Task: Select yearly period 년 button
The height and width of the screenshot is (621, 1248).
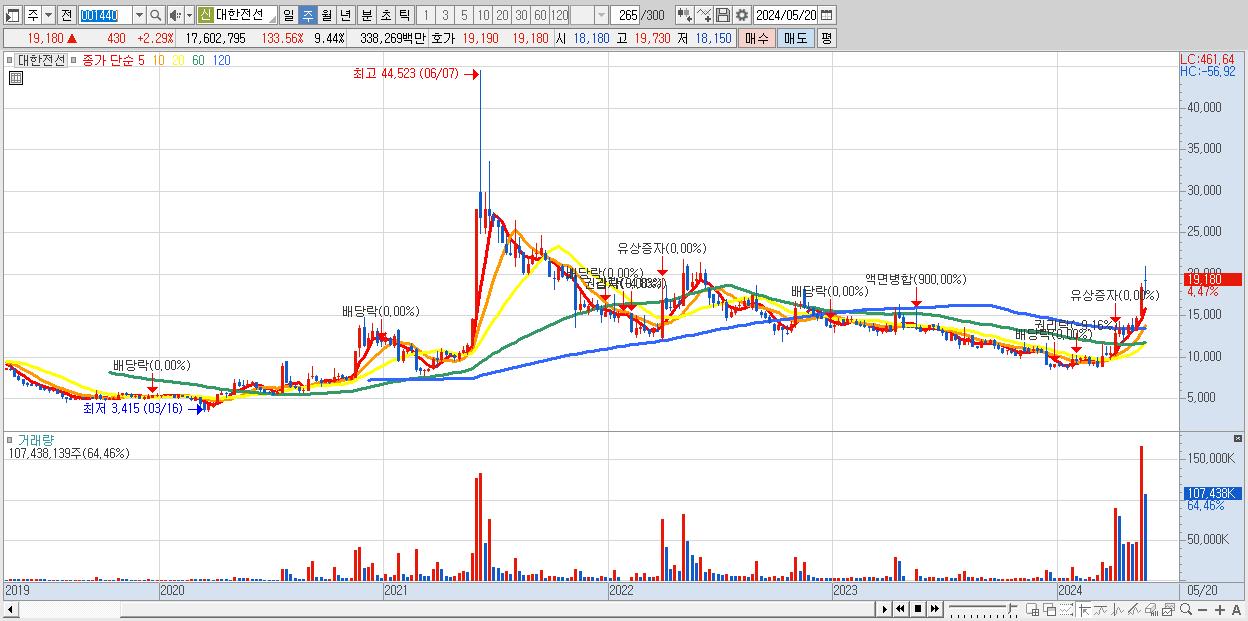Action: [x=345, y=15]
